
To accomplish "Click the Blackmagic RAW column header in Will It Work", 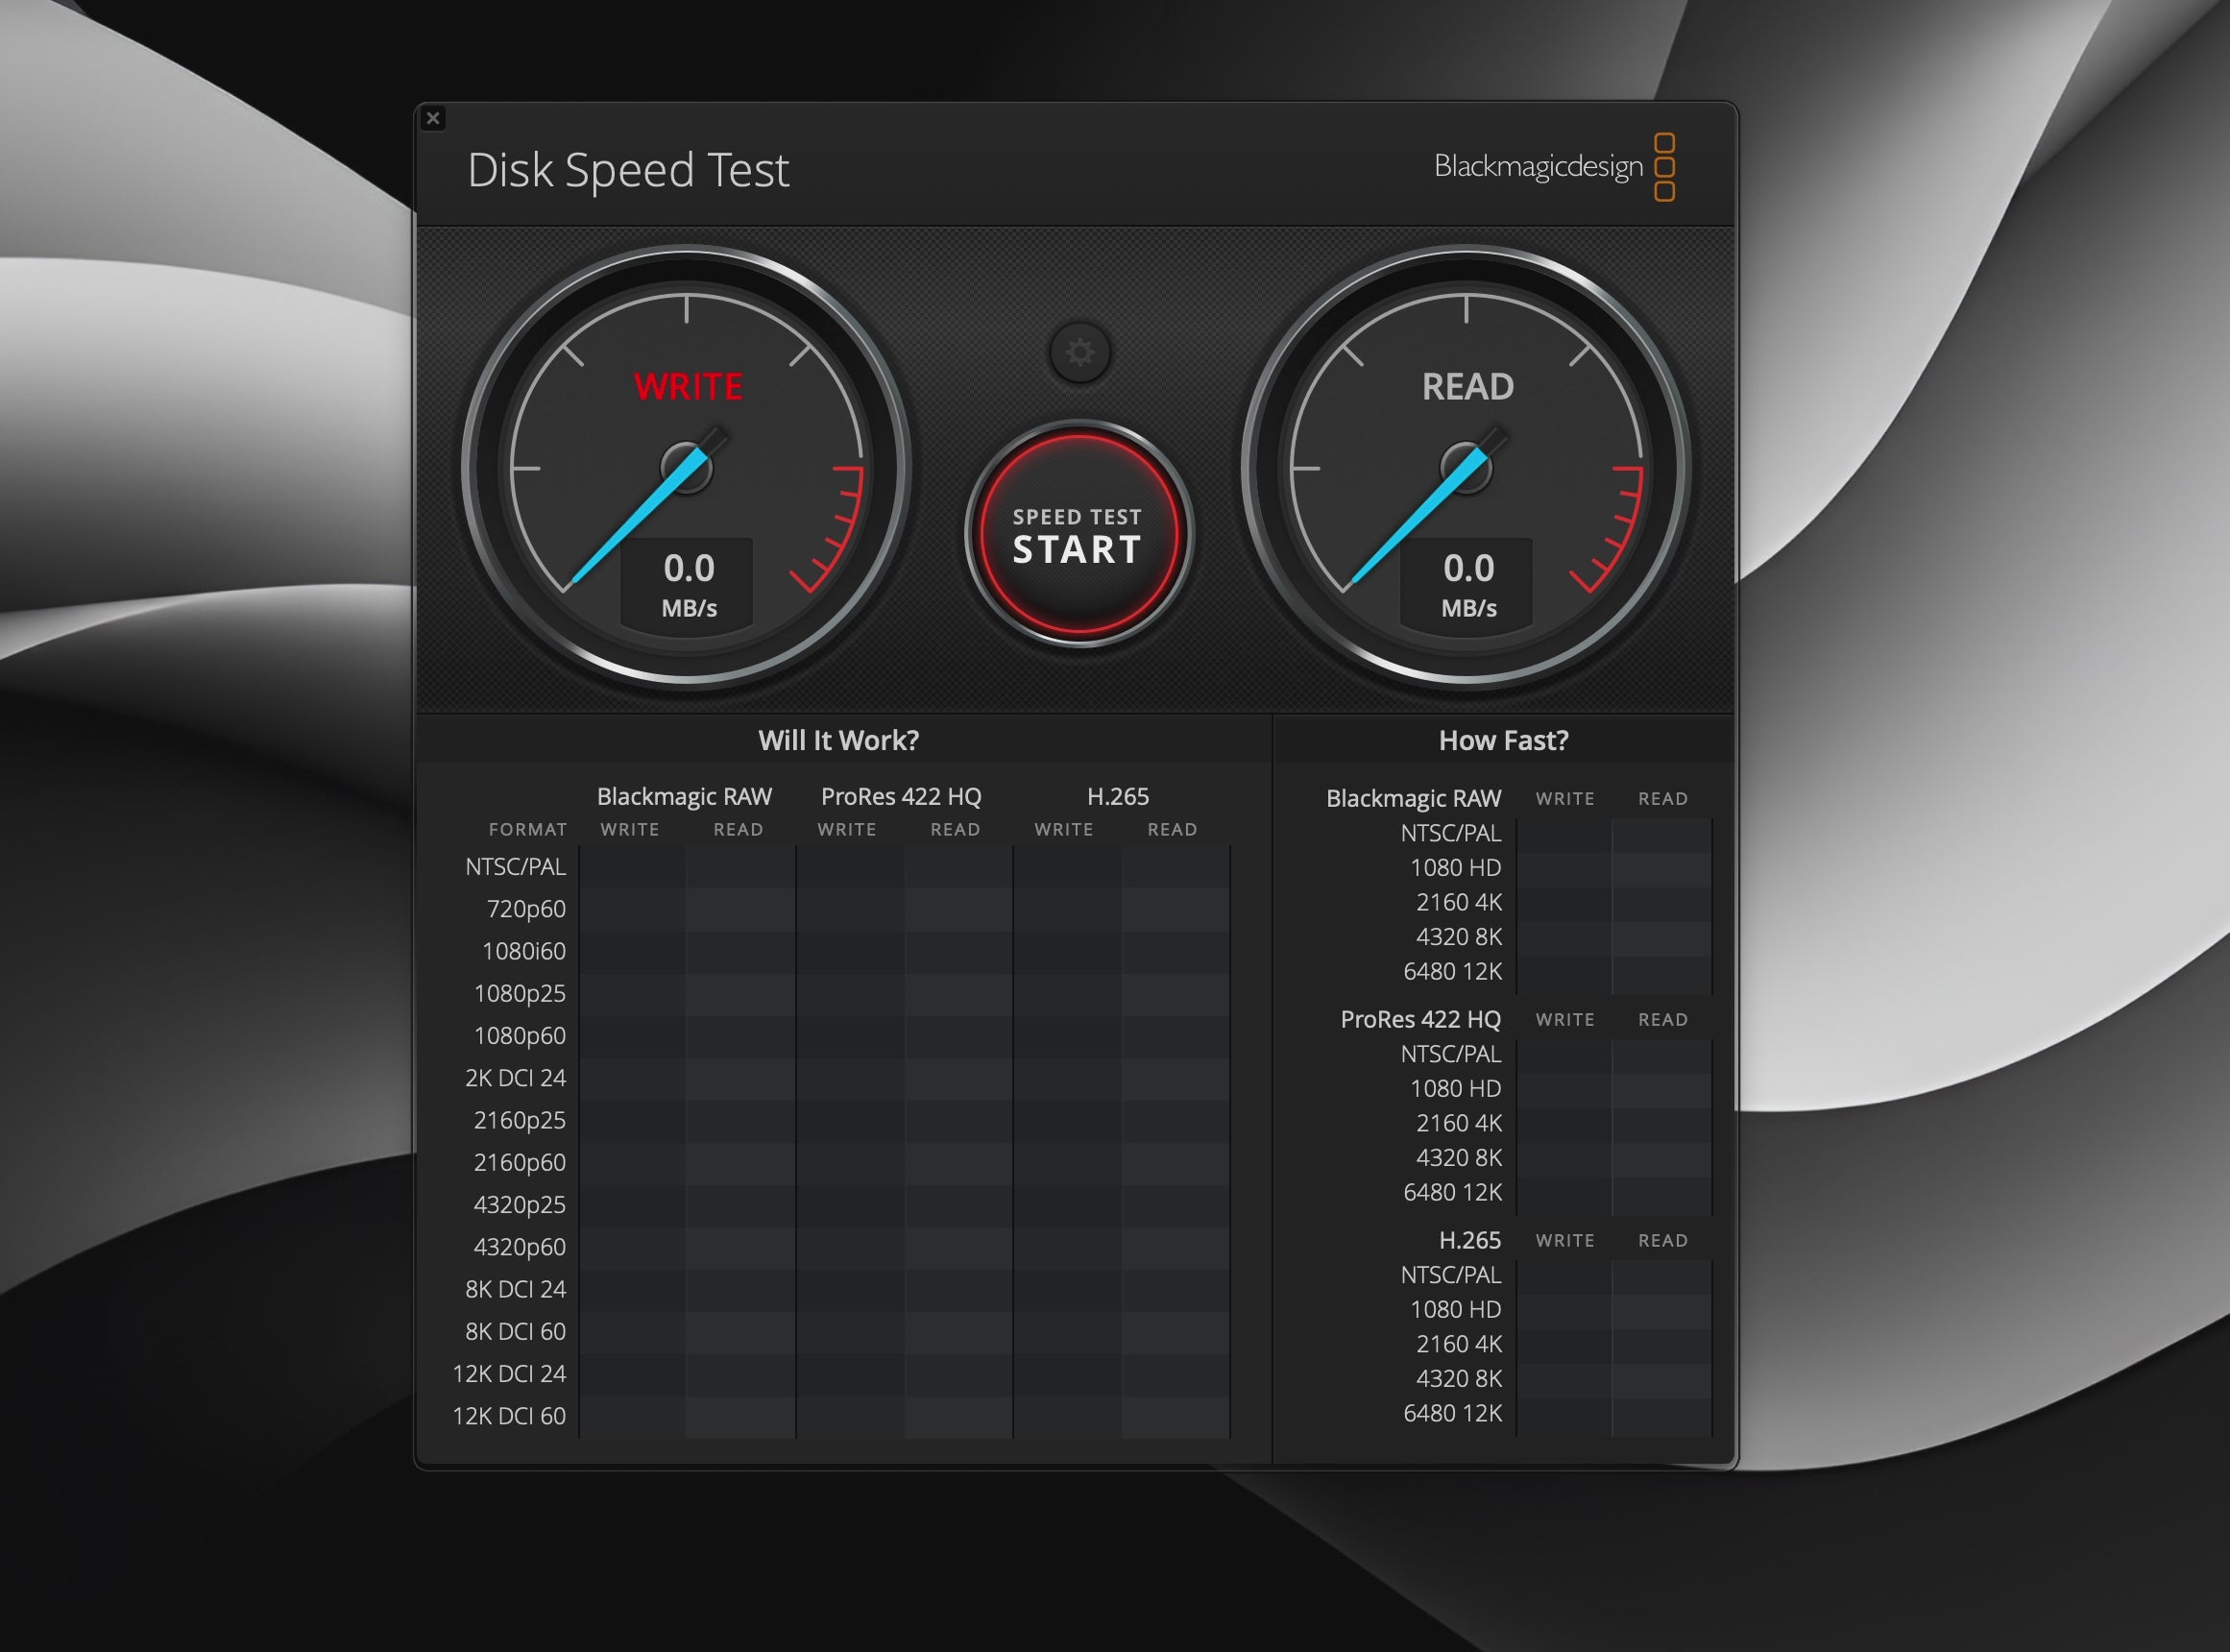I will (684, 796).
